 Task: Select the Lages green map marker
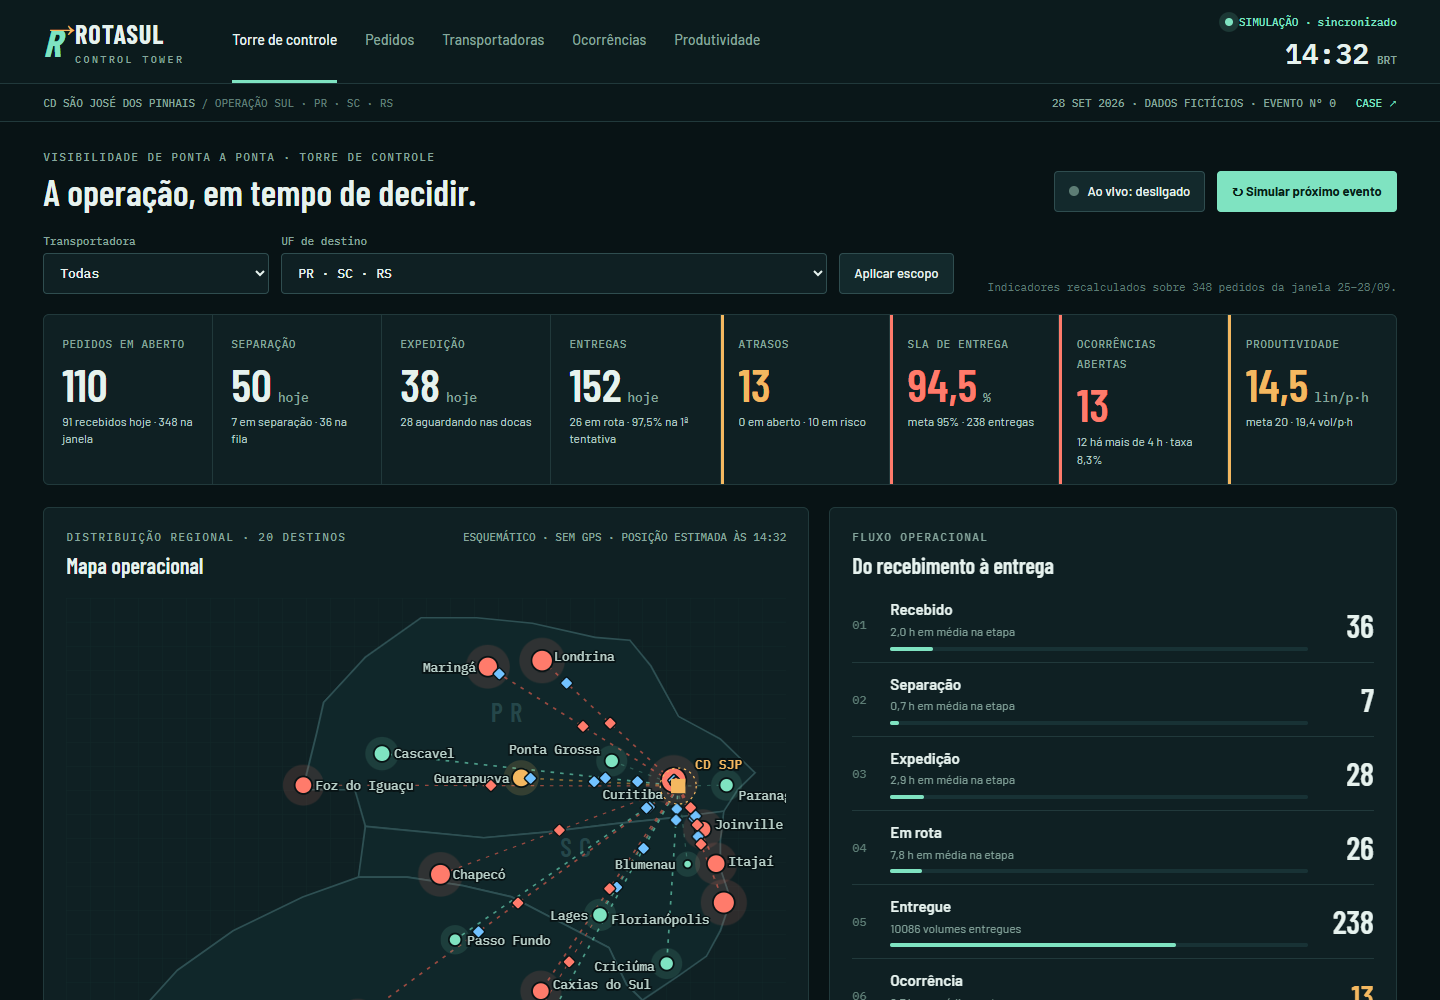[x=600, y=915]
